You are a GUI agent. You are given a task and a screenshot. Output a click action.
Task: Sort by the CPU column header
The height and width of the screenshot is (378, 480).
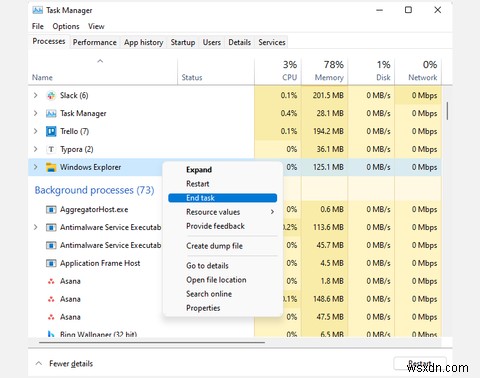[x=278, y=71]
